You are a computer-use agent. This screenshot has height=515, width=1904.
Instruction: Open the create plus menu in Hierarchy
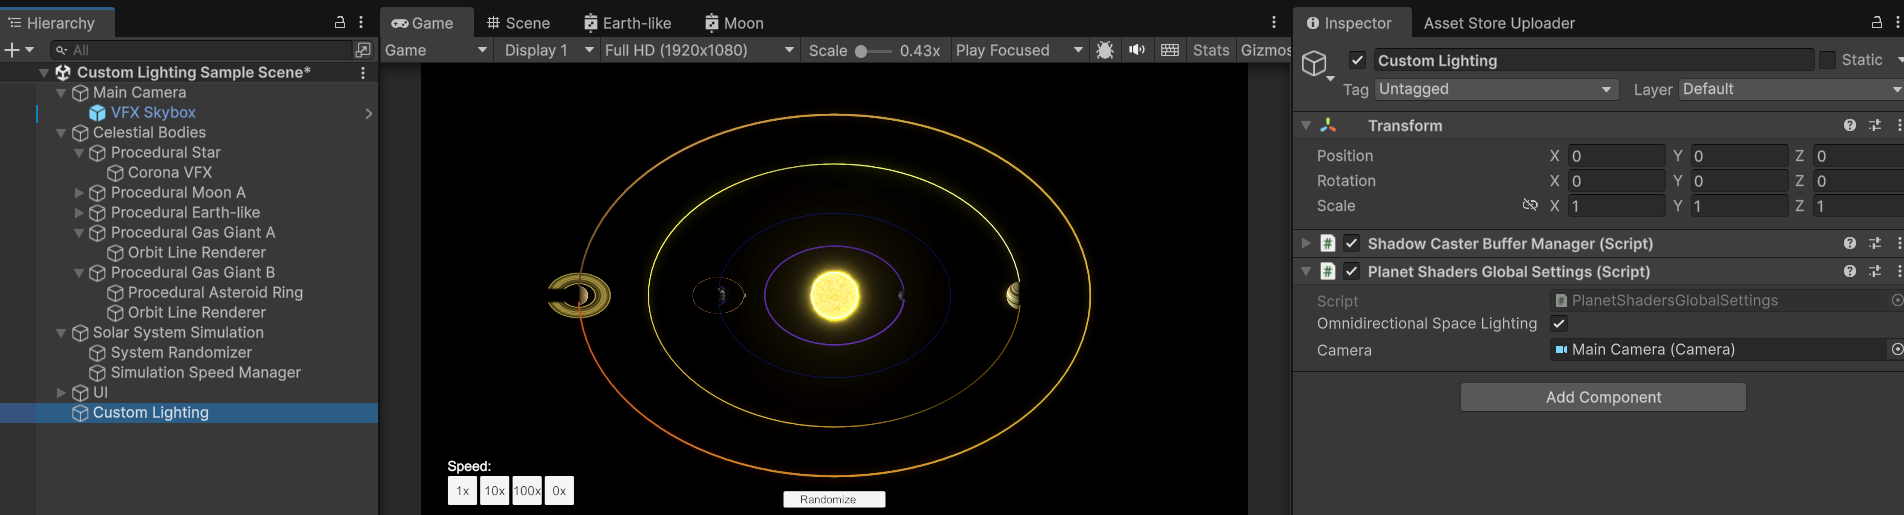pos(18,50)
